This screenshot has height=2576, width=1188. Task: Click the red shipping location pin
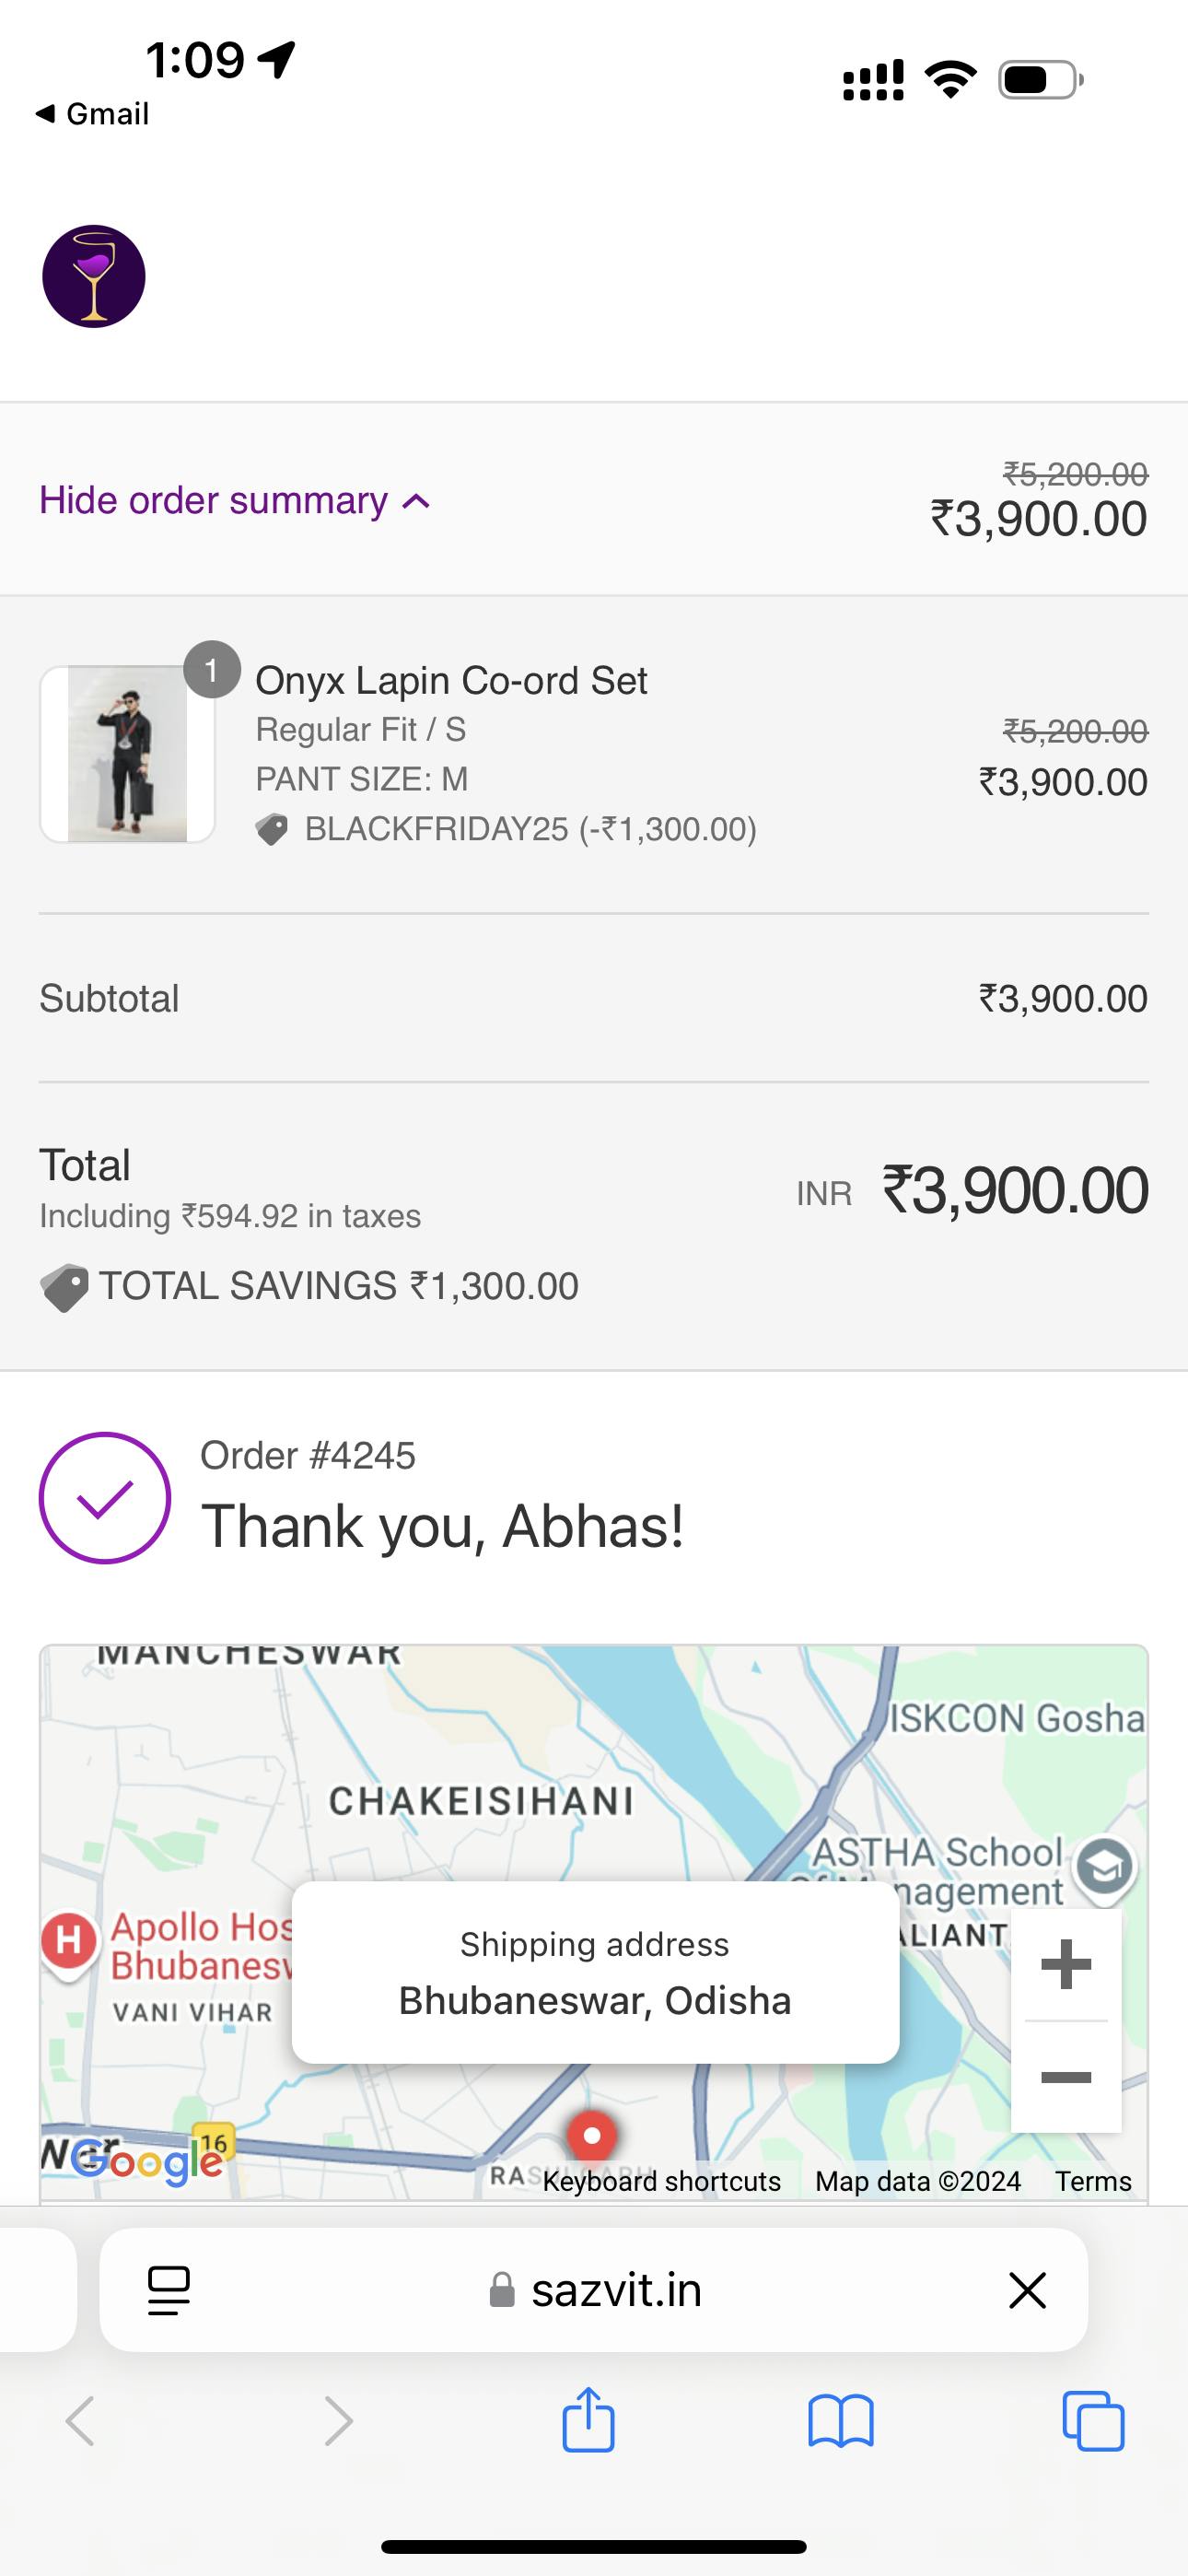[592, 2136]
